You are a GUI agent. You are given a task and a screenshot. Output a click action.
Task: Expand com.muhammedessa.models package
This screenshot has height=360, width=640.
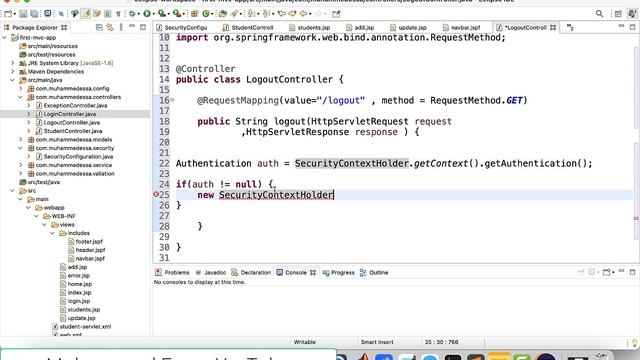click(x=21, y=140)
